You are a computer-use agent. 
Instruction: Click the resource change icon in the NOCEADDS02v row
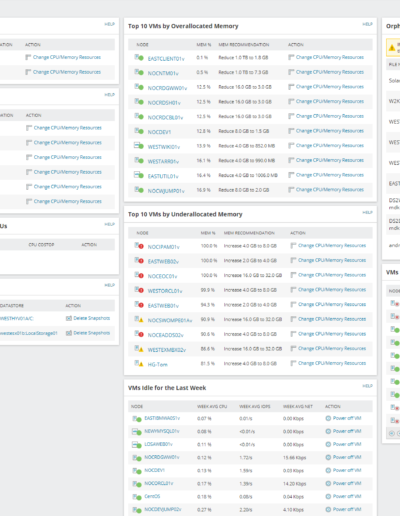pyautogui.click(x=293, y=334)
